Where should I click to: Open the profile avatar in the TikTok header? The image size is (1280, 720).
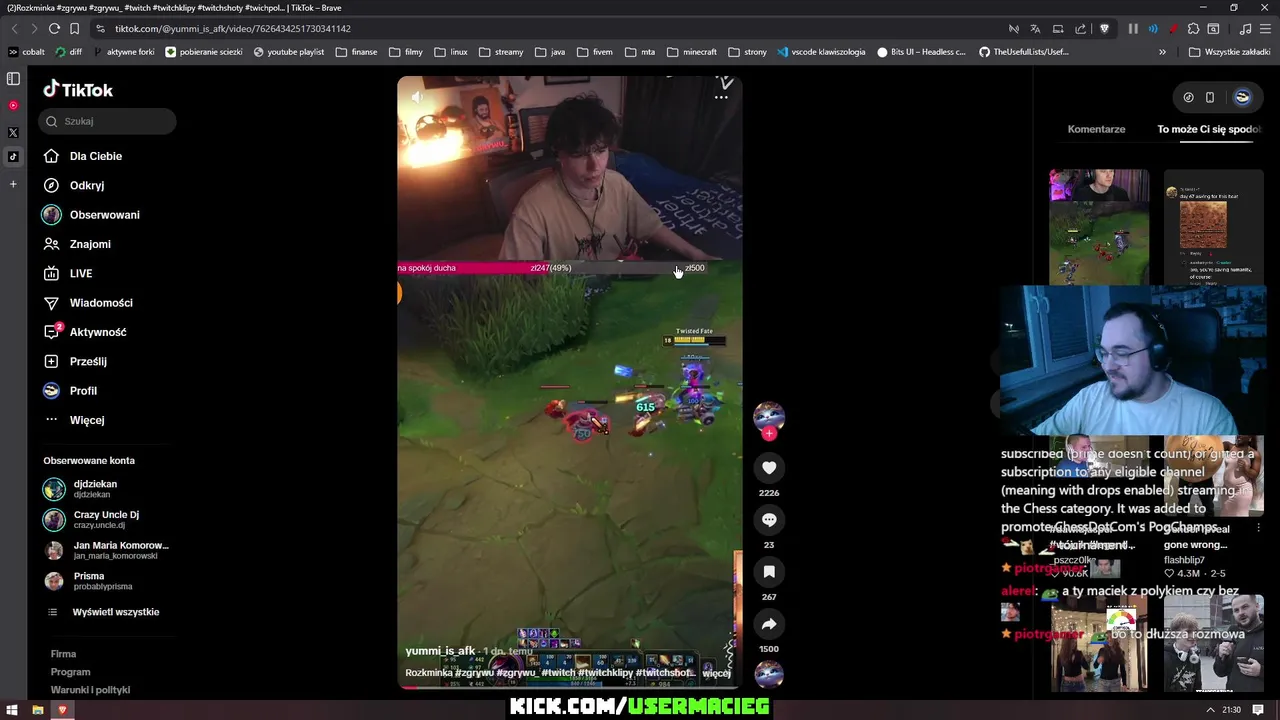pos(1243,97)
